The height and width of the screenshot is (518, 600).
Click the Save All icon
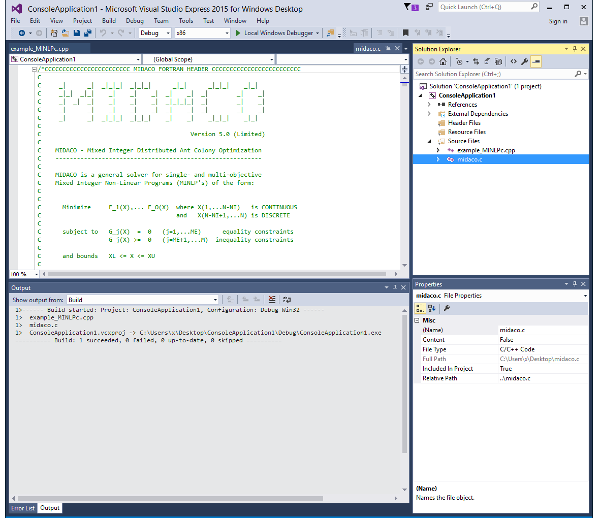coord(88,33)
